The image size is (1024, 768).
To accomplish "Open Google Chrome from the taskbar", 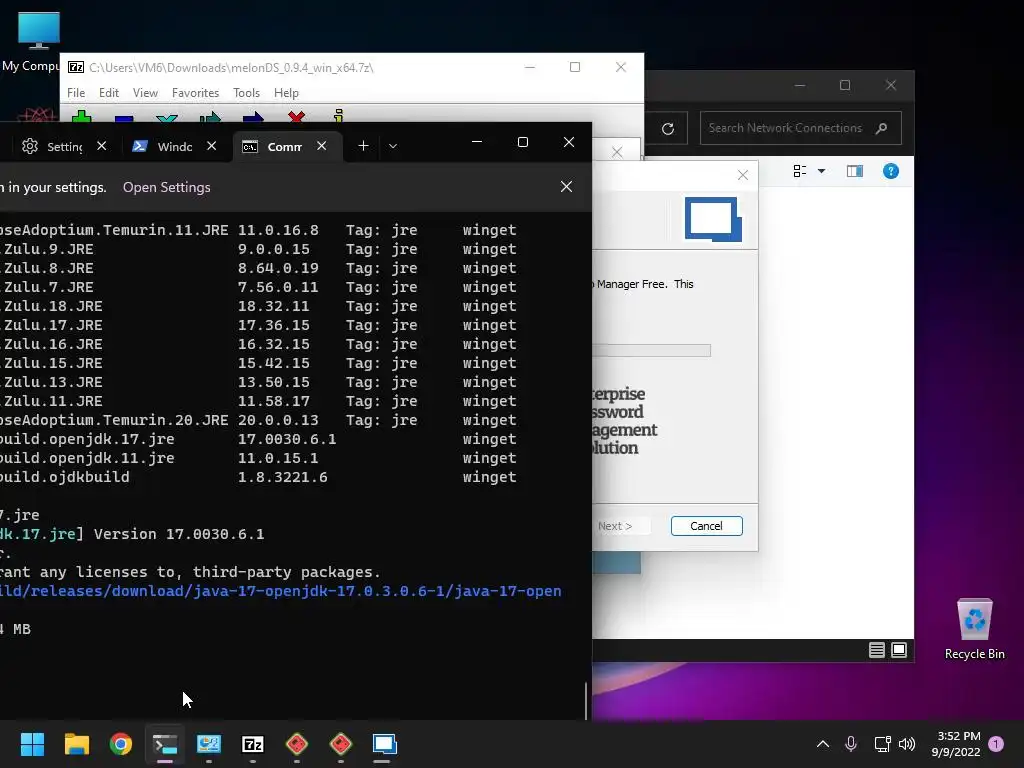I will pyautogui.click(x=121, y=744).
